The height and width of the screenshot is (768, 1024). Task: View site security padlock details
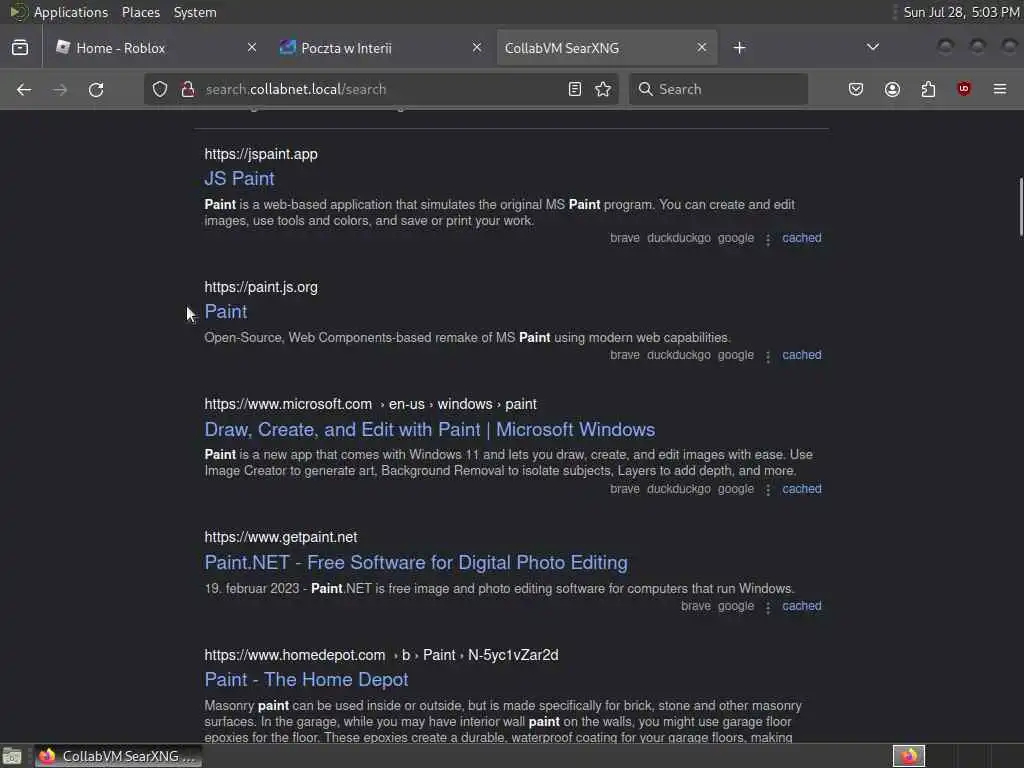[x=188, y=89]
